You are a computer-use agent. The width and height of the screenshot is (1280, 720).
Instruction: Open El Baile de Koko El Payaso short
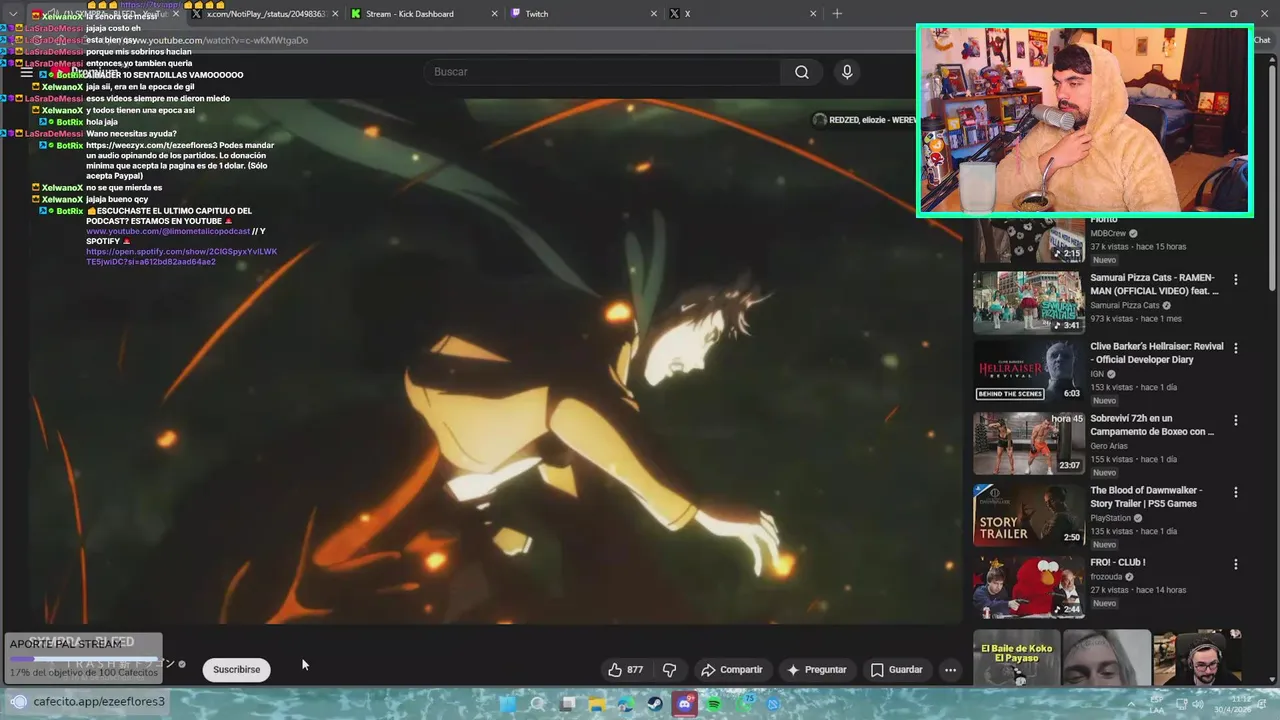[1016, 658]
